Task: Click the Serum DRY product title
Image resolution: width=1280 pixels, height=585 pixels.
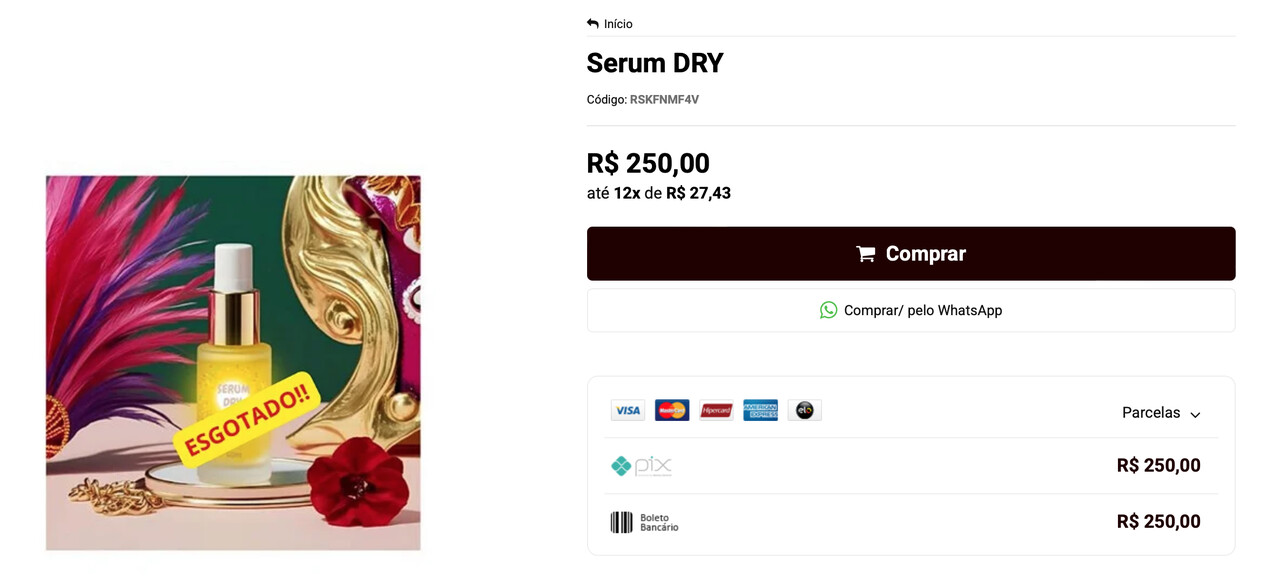Action: 655,63
